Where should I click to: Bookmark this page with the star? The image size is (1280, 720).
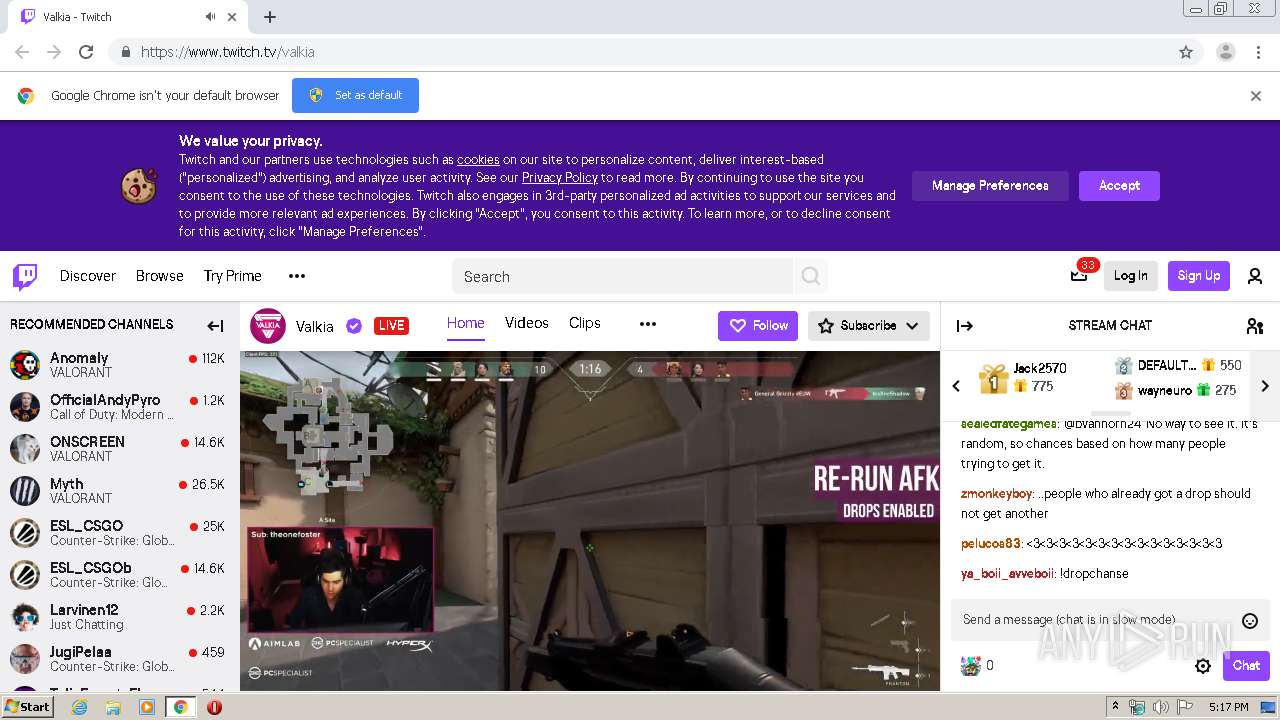(x=1186, y=52)
